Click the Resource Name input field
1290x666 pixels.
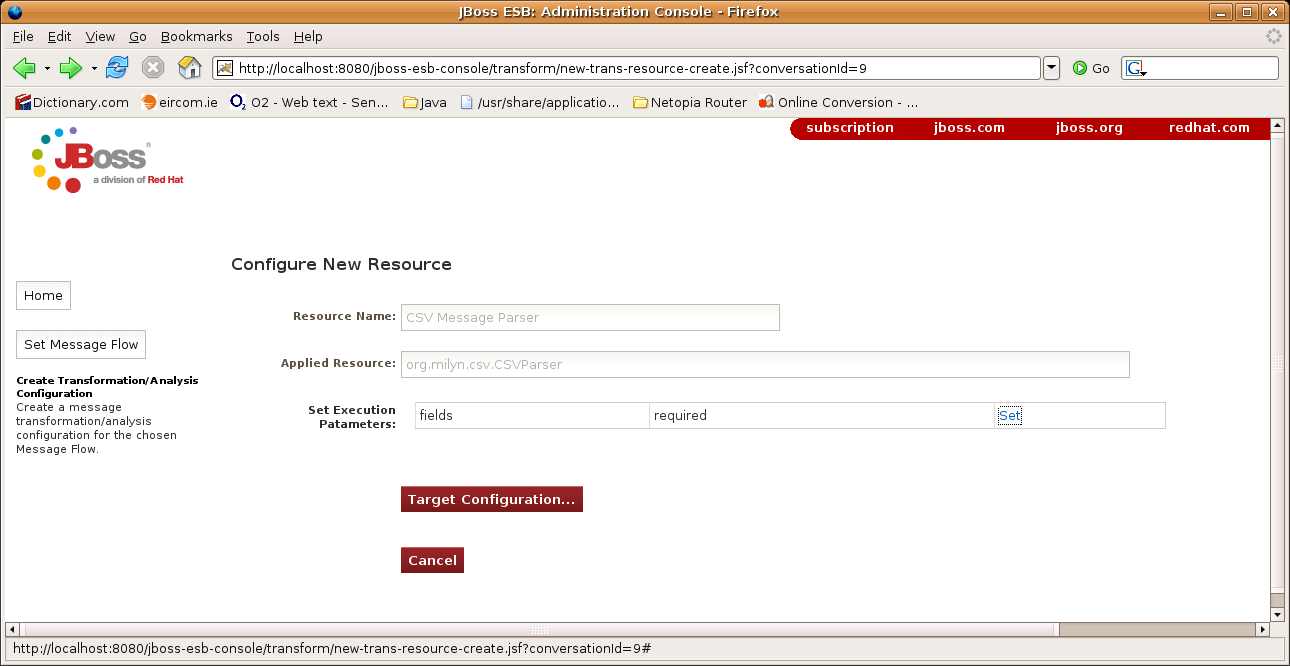[589, 317]
